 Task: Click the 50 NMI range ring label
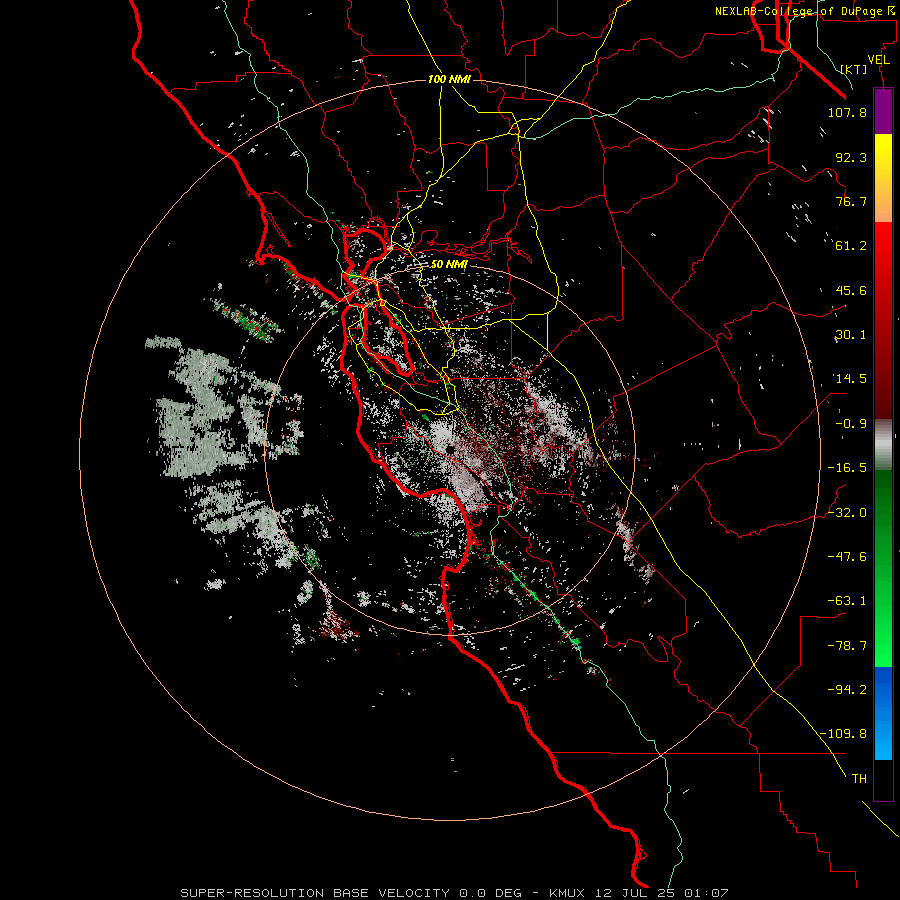[449, 265]
